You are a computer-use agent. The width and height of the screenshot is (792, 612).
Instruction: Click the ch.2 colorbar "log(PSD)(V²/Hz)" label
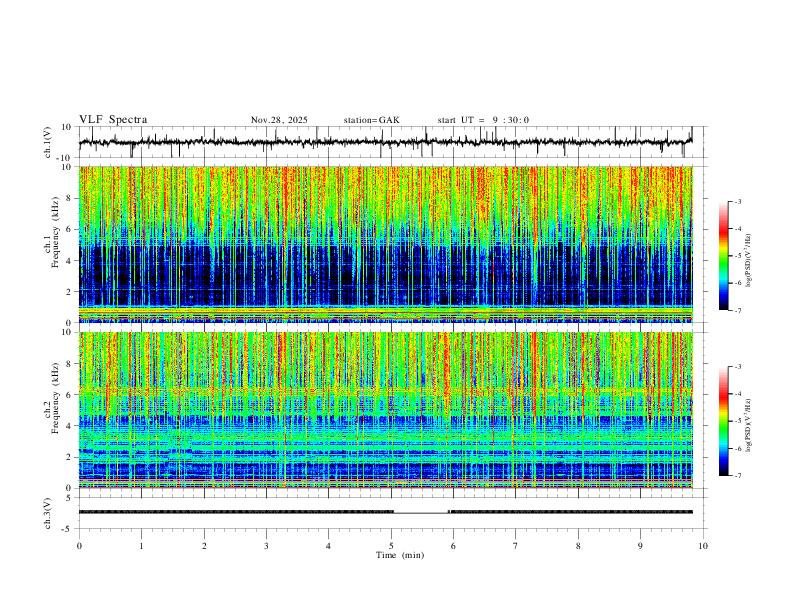click(x=748, y=425)
